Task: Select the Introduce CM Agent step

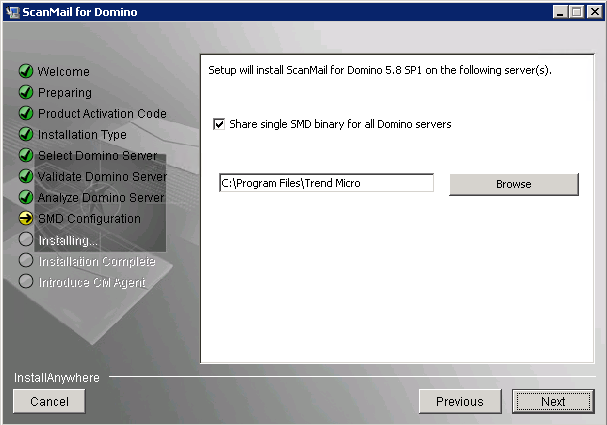Action: pos(91,283)
